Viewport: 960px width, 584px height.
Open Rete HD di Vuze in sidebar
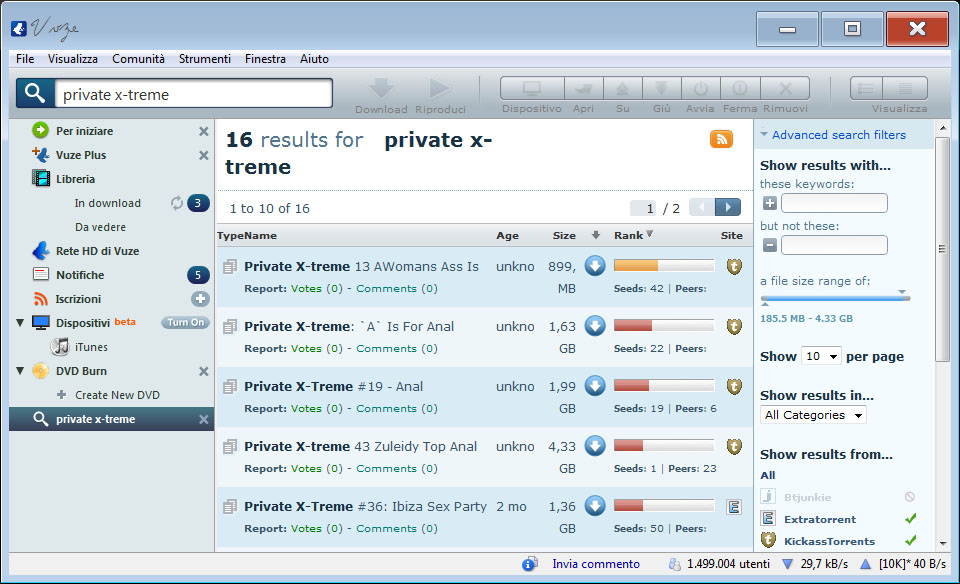(x=97, y=251)
